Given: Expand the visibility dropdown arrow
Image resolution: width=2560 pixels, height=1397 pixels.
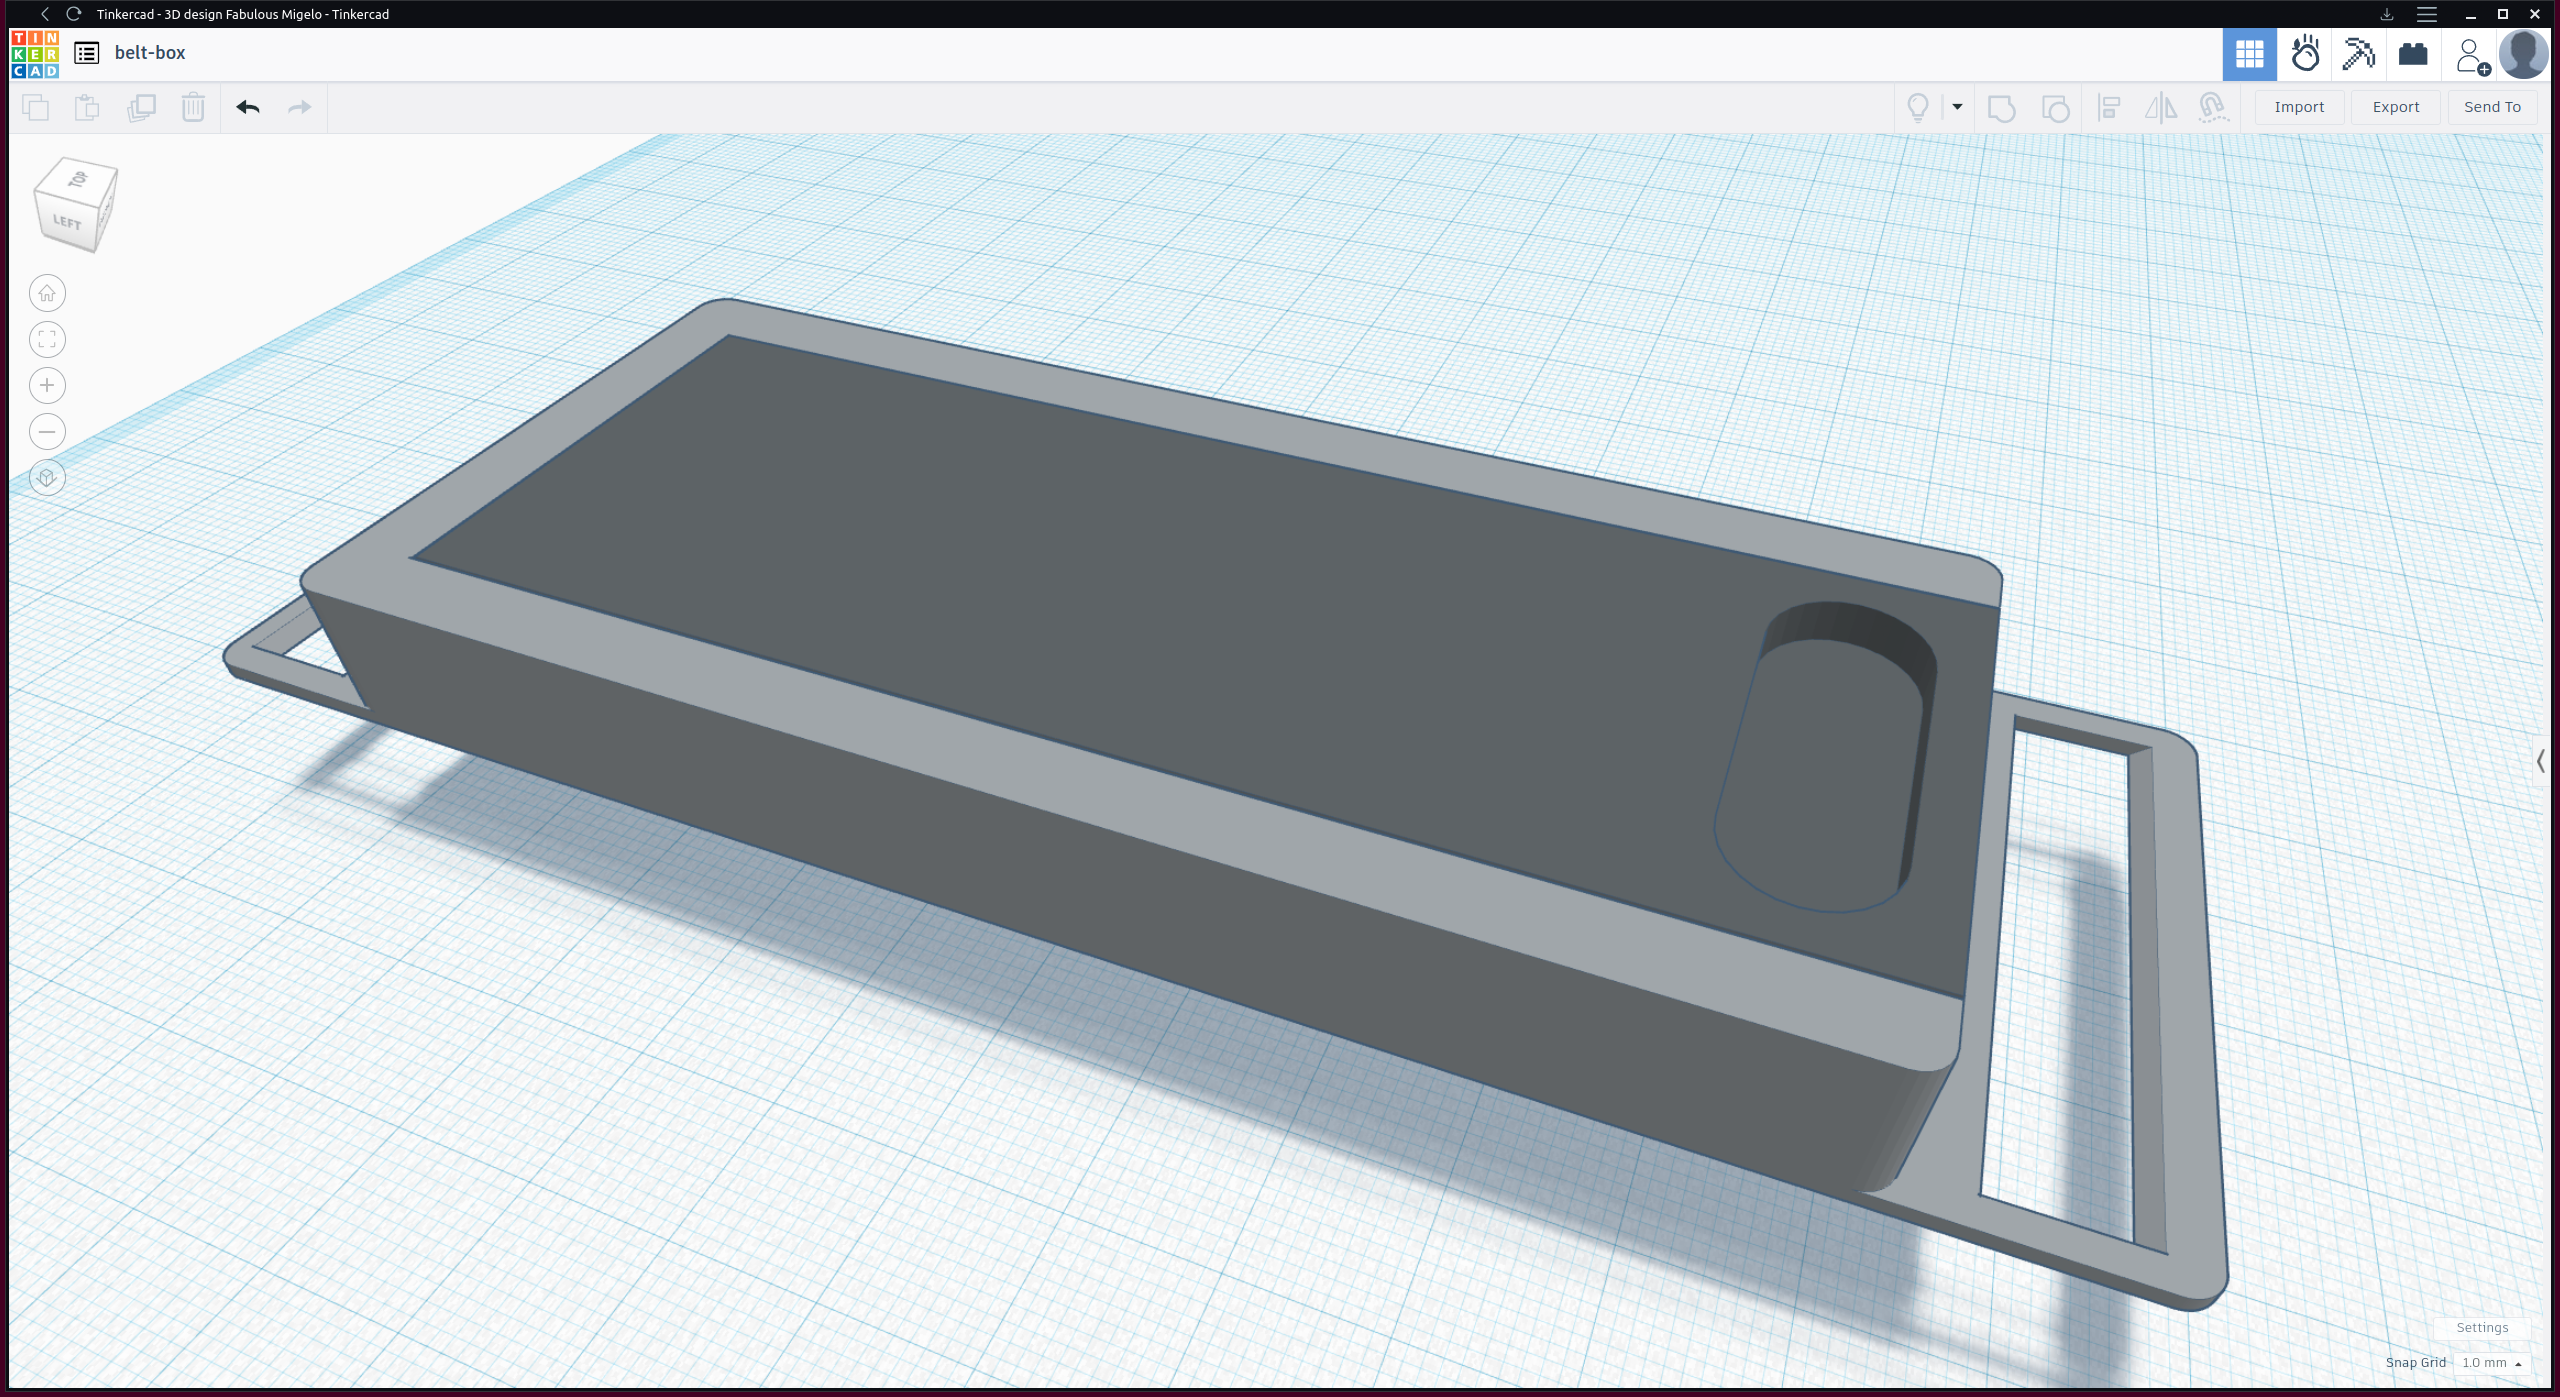Looking at the screenshot, I should pos(1957,107).
